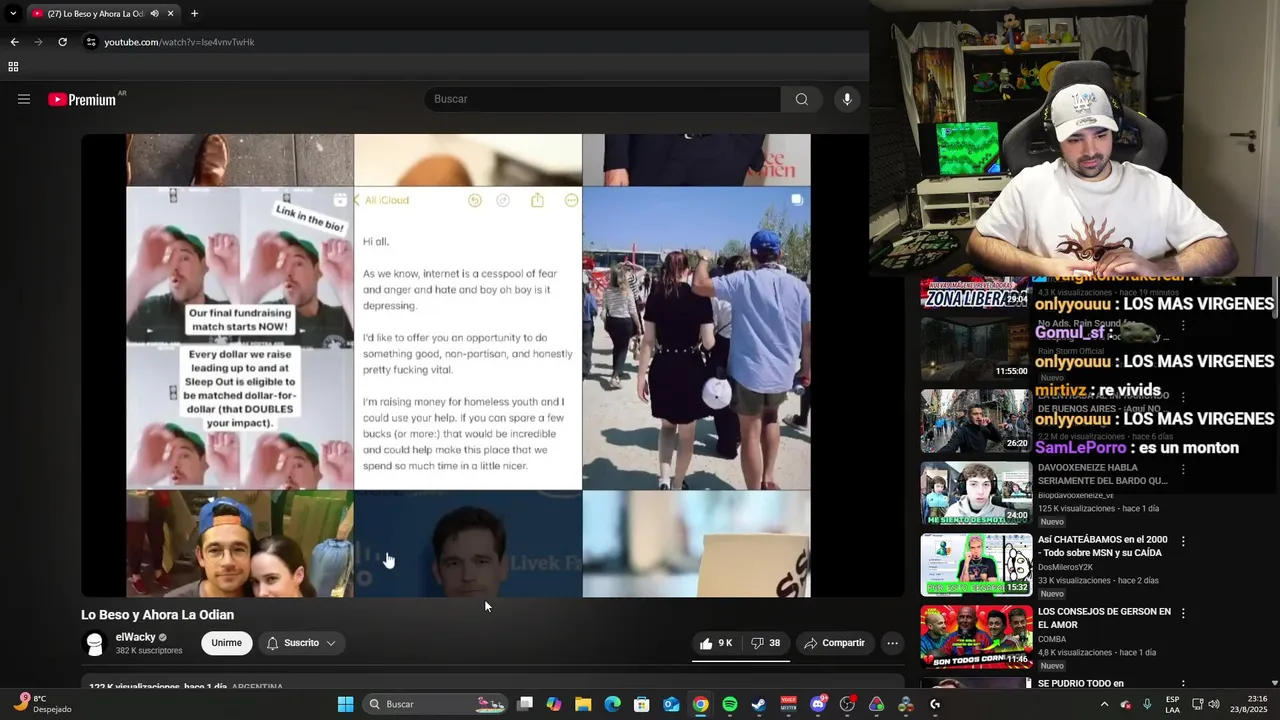Open a new browser tab
Viewport: 1280px width, 720px height.
pyautogui.click(x=194, y=14)
